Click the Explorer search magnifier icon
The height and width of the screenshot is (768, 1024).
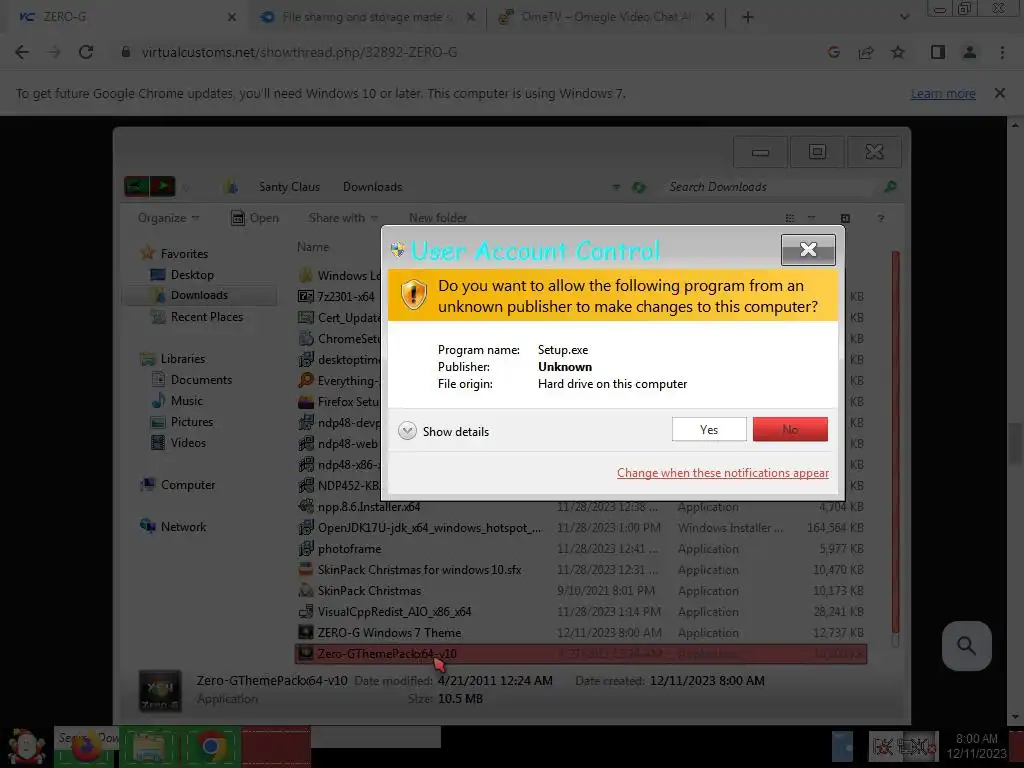point(889,187)
